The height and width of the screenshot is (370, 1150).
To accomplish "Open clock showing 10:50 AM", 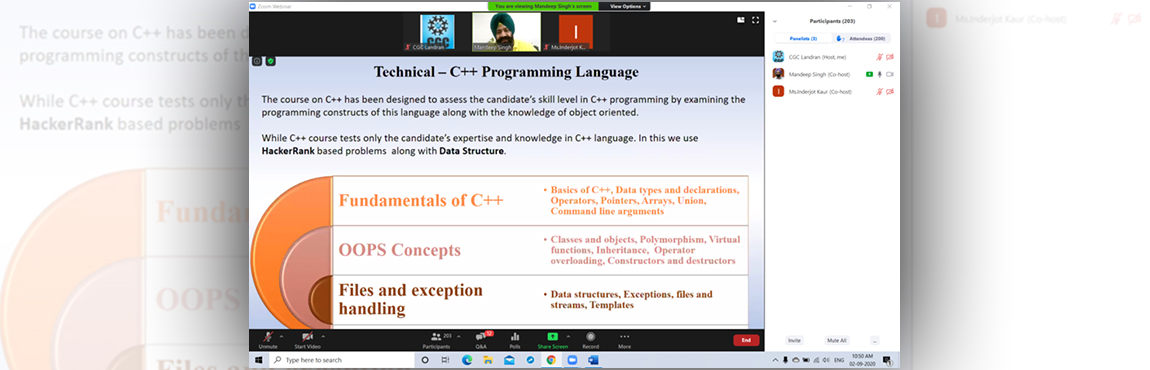I will tap(862, 360).
